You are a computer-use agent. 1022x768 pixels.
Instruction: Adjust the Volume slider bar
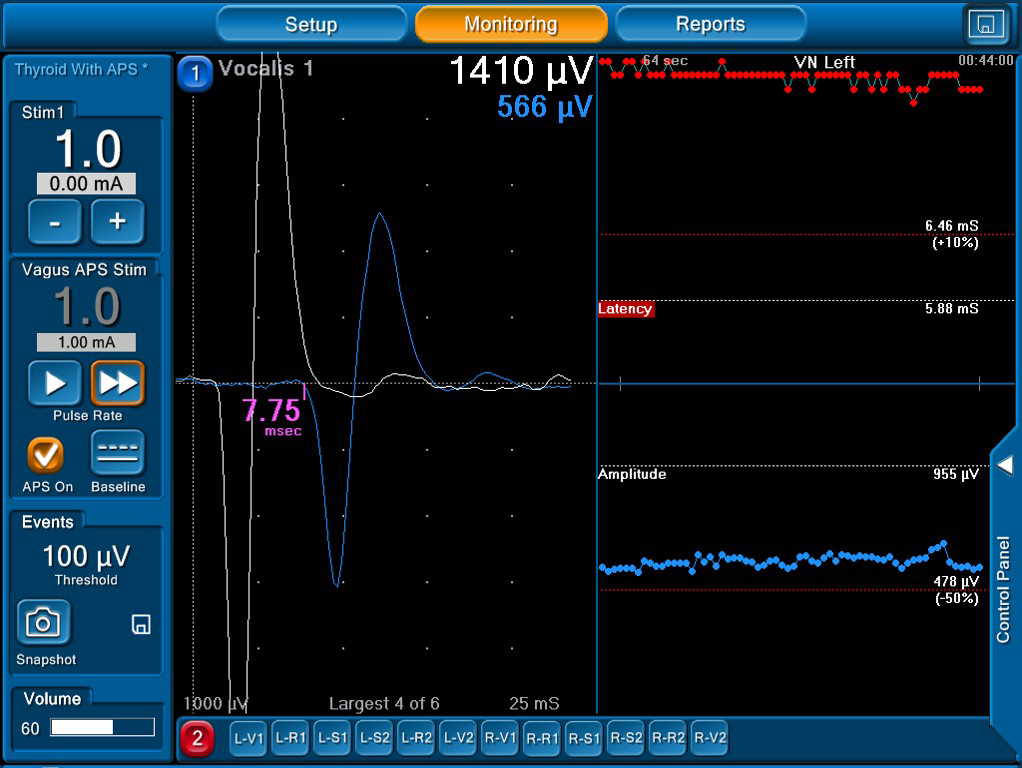click(x=102, y=728)
